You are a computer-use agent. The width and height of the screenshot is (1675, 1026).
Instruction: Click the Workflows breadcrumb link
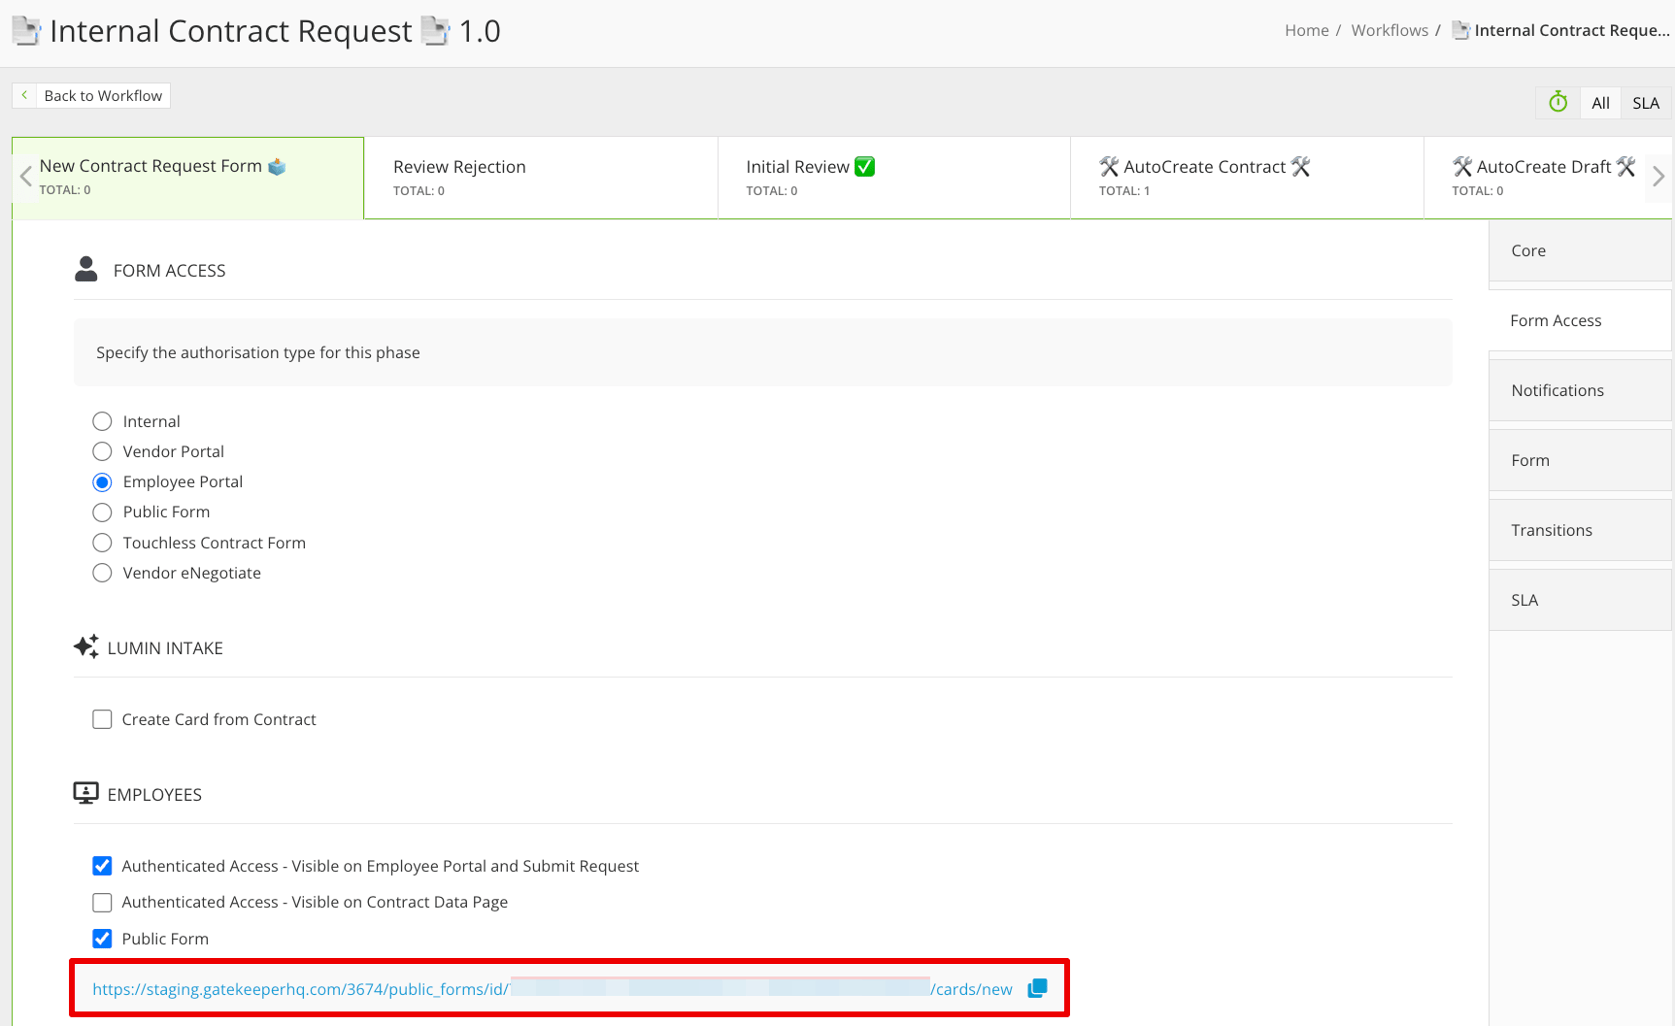pyautogui.click(x=1389, y=30)
